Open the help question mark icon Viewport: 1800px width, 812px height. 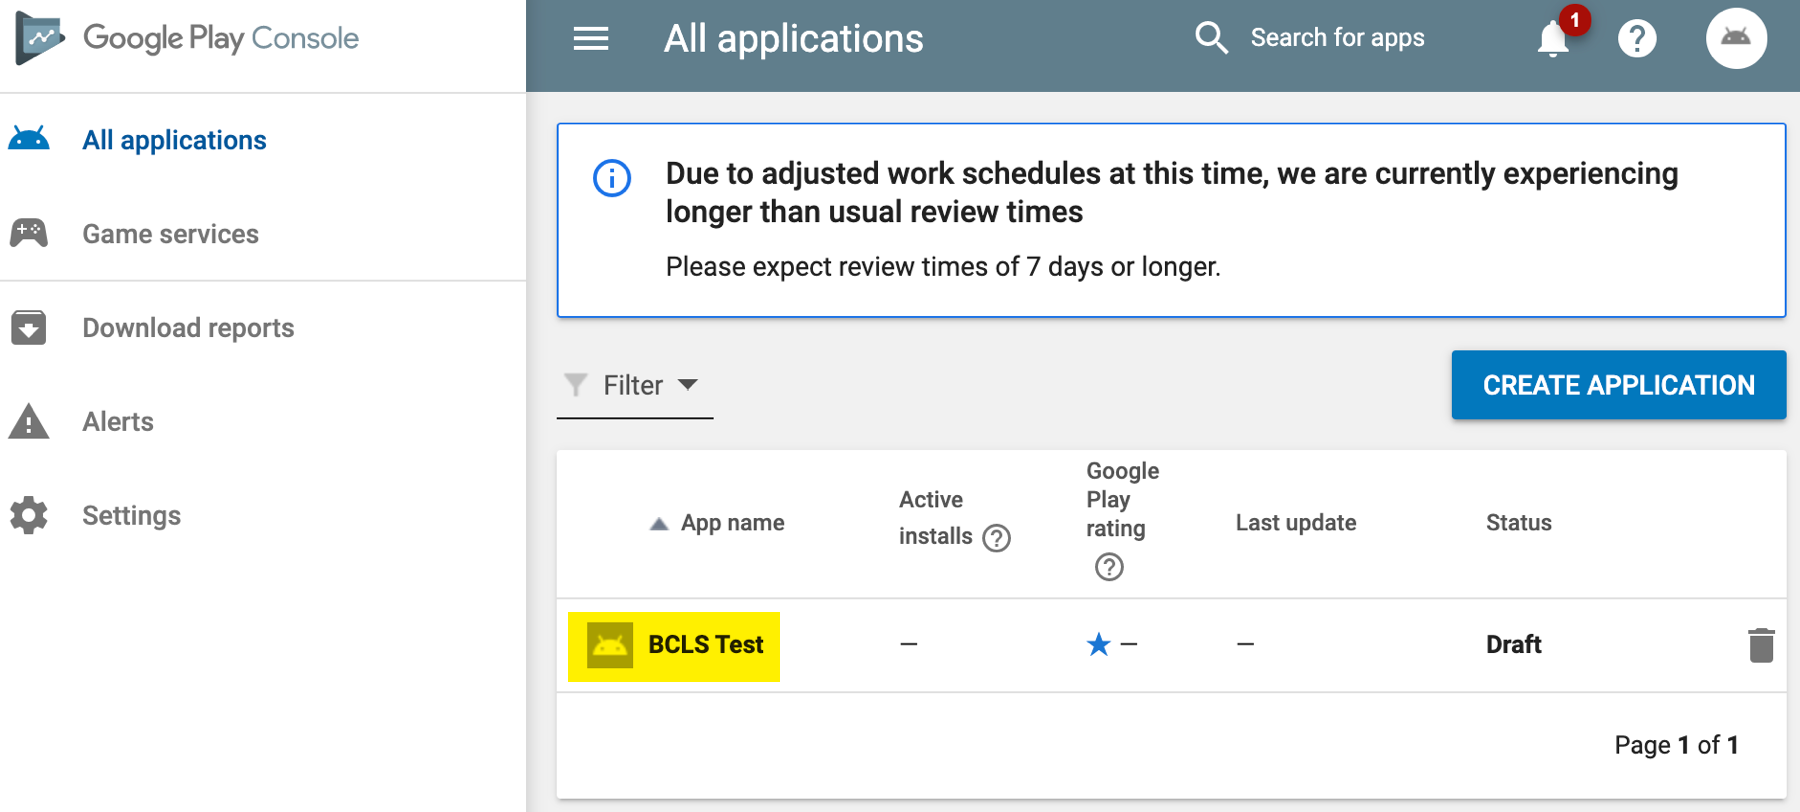(1637, 39)
